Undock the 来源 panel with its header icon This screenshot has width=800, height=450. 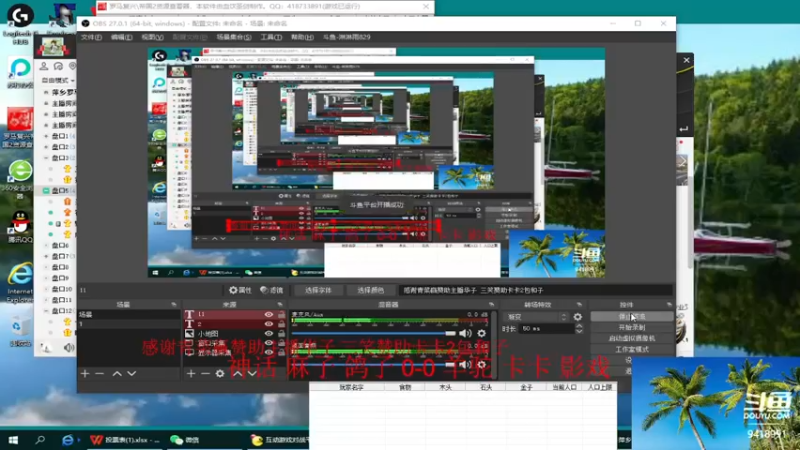point(280,305)
